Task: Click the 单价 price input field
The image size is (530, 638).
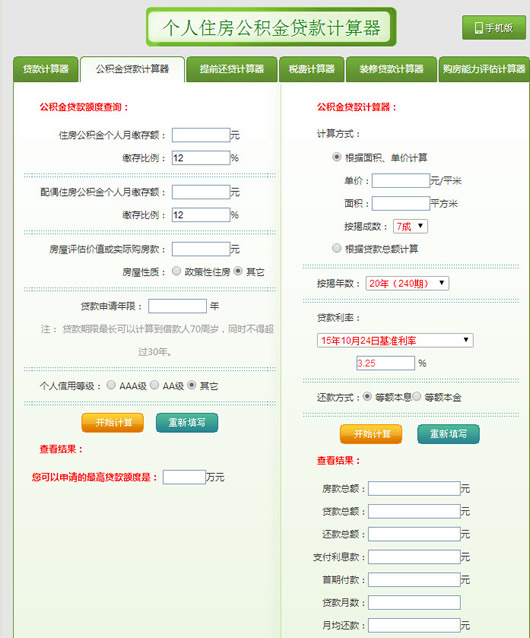Action: 401,181
